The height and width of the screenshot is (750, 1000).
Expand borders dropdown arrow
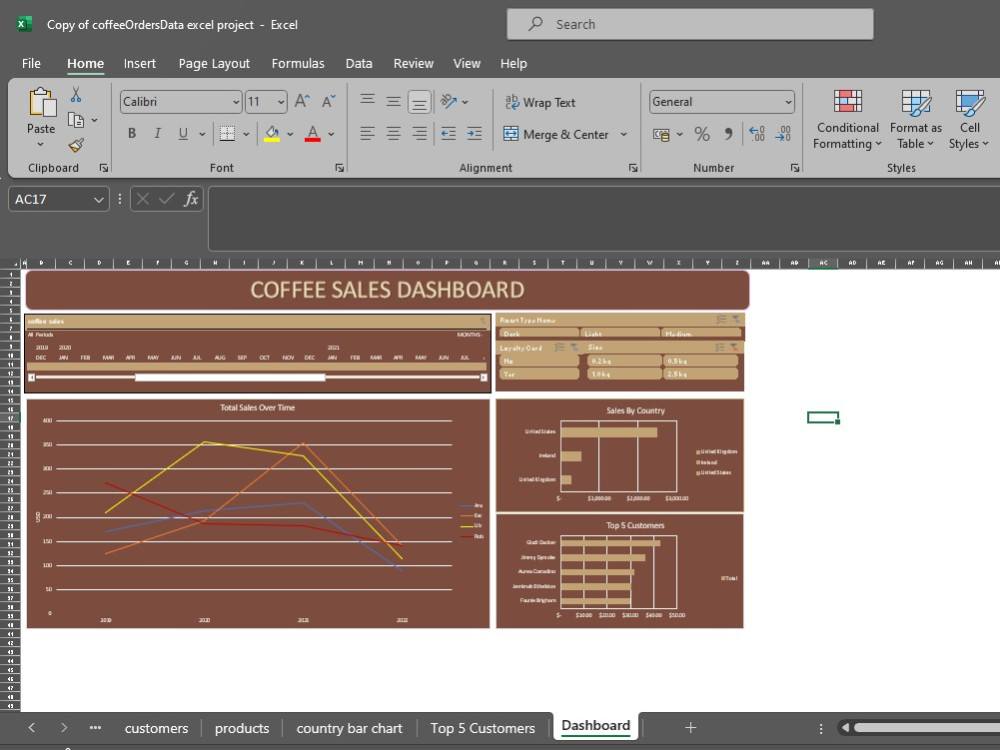coord(246,135)
